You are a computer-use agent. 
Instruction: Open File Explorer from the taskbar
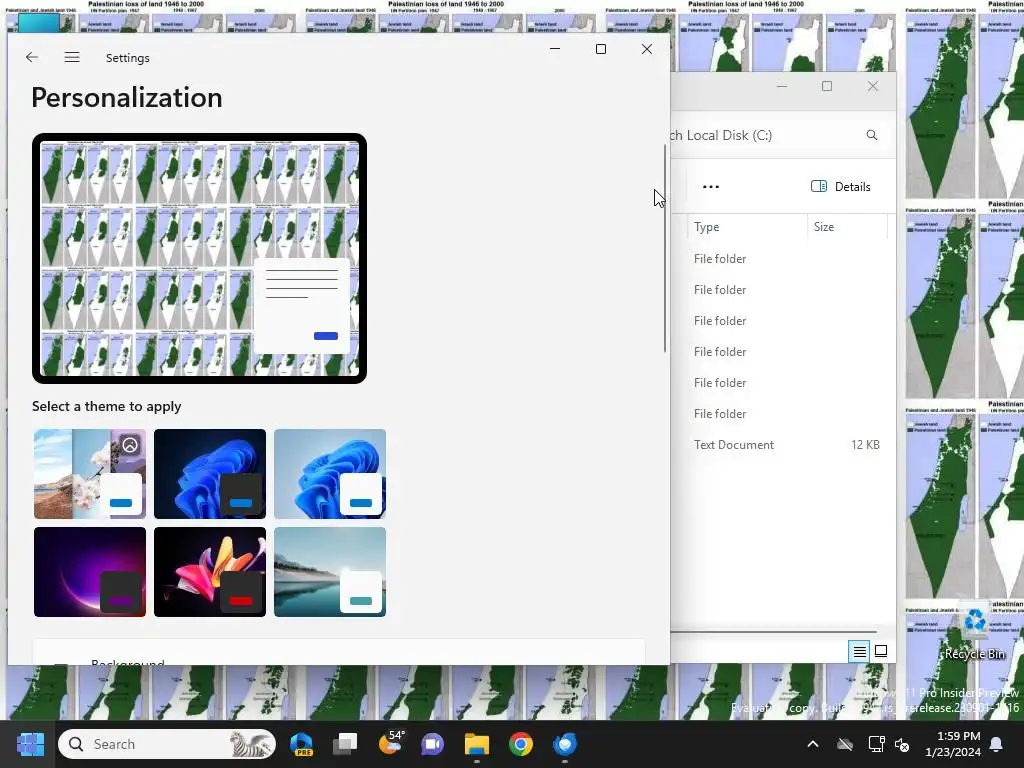[x=477, y=744]
